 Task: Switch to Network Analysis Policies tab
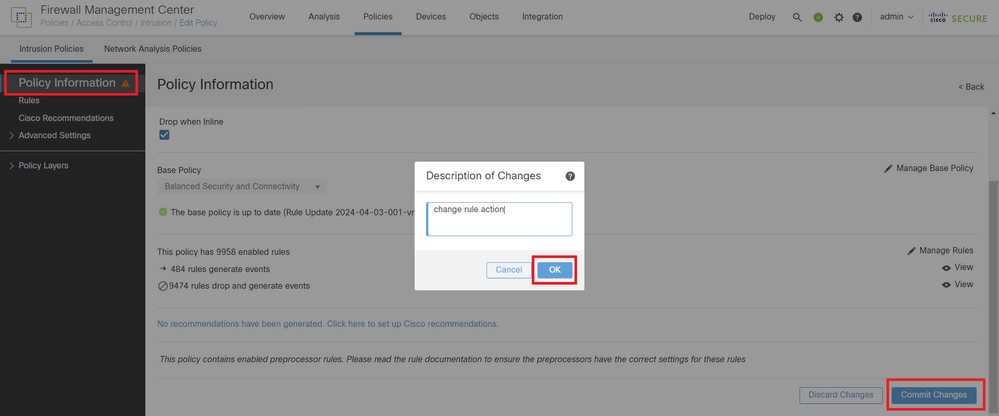click(x=153, y=49)
